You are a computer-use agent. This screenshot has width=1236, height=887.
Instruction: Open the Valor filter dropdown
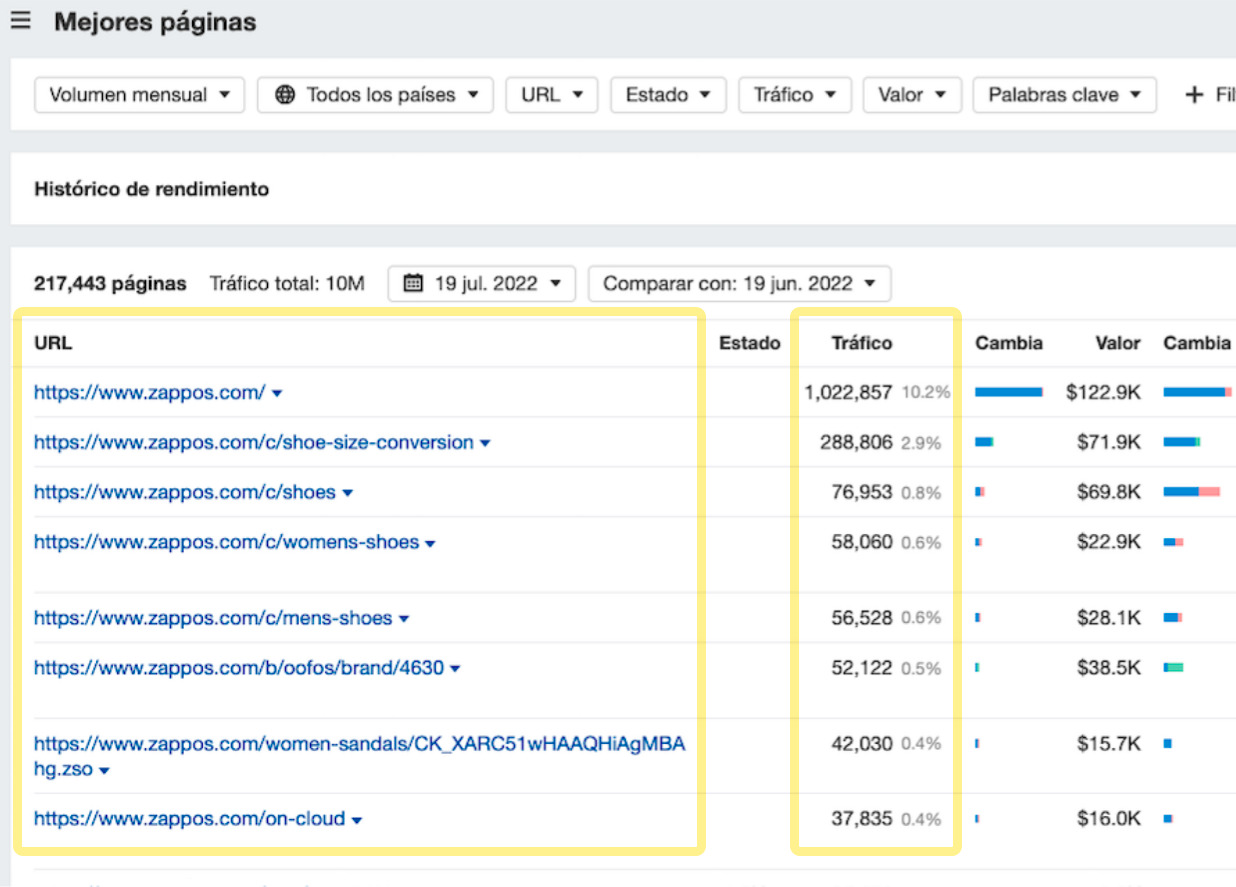912,95
